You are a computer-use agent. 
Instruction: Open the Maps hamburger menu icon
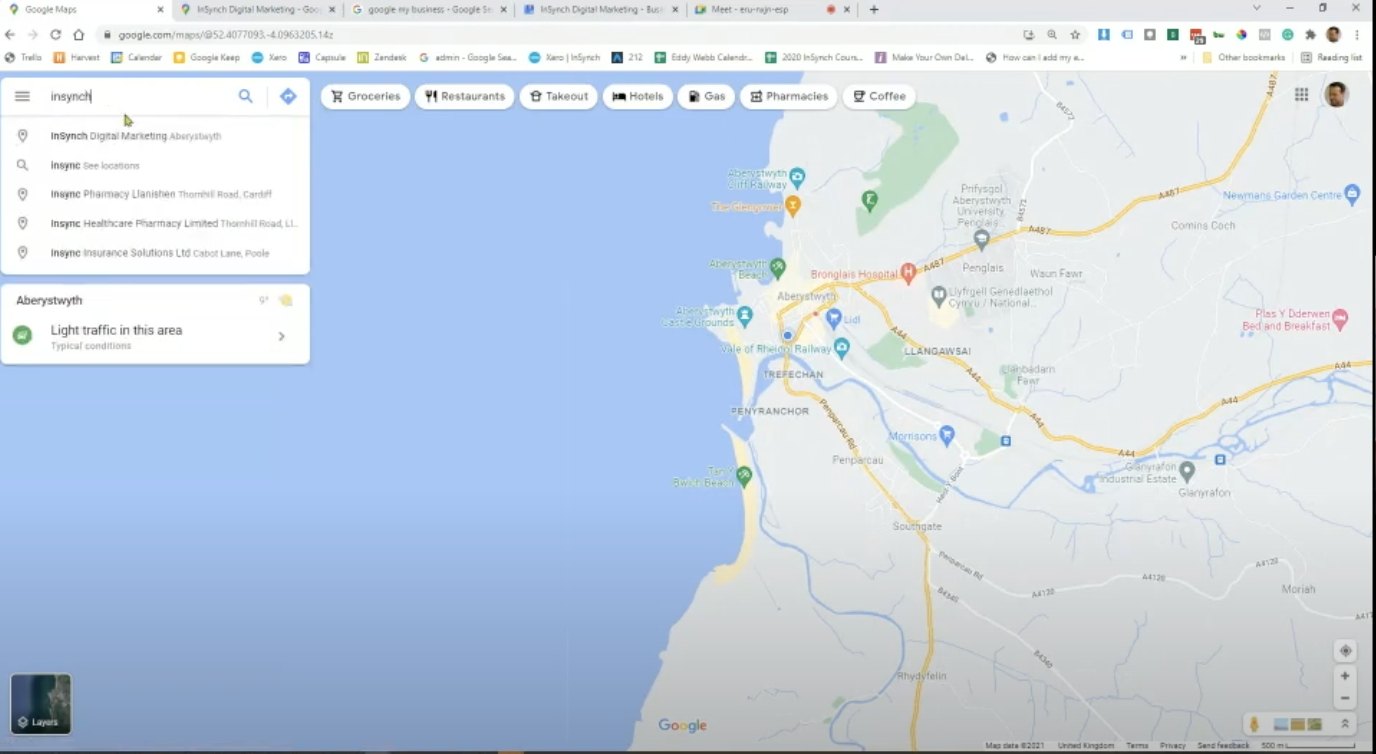click(21, 96)
